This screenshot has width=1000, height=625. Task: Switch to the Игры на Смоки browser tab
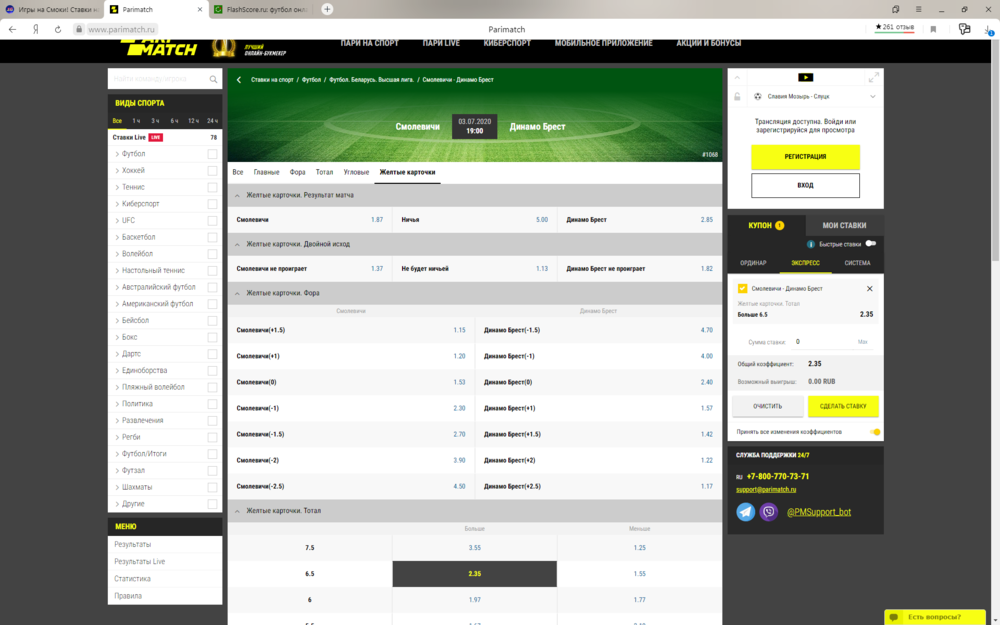(x=52, y=10)
